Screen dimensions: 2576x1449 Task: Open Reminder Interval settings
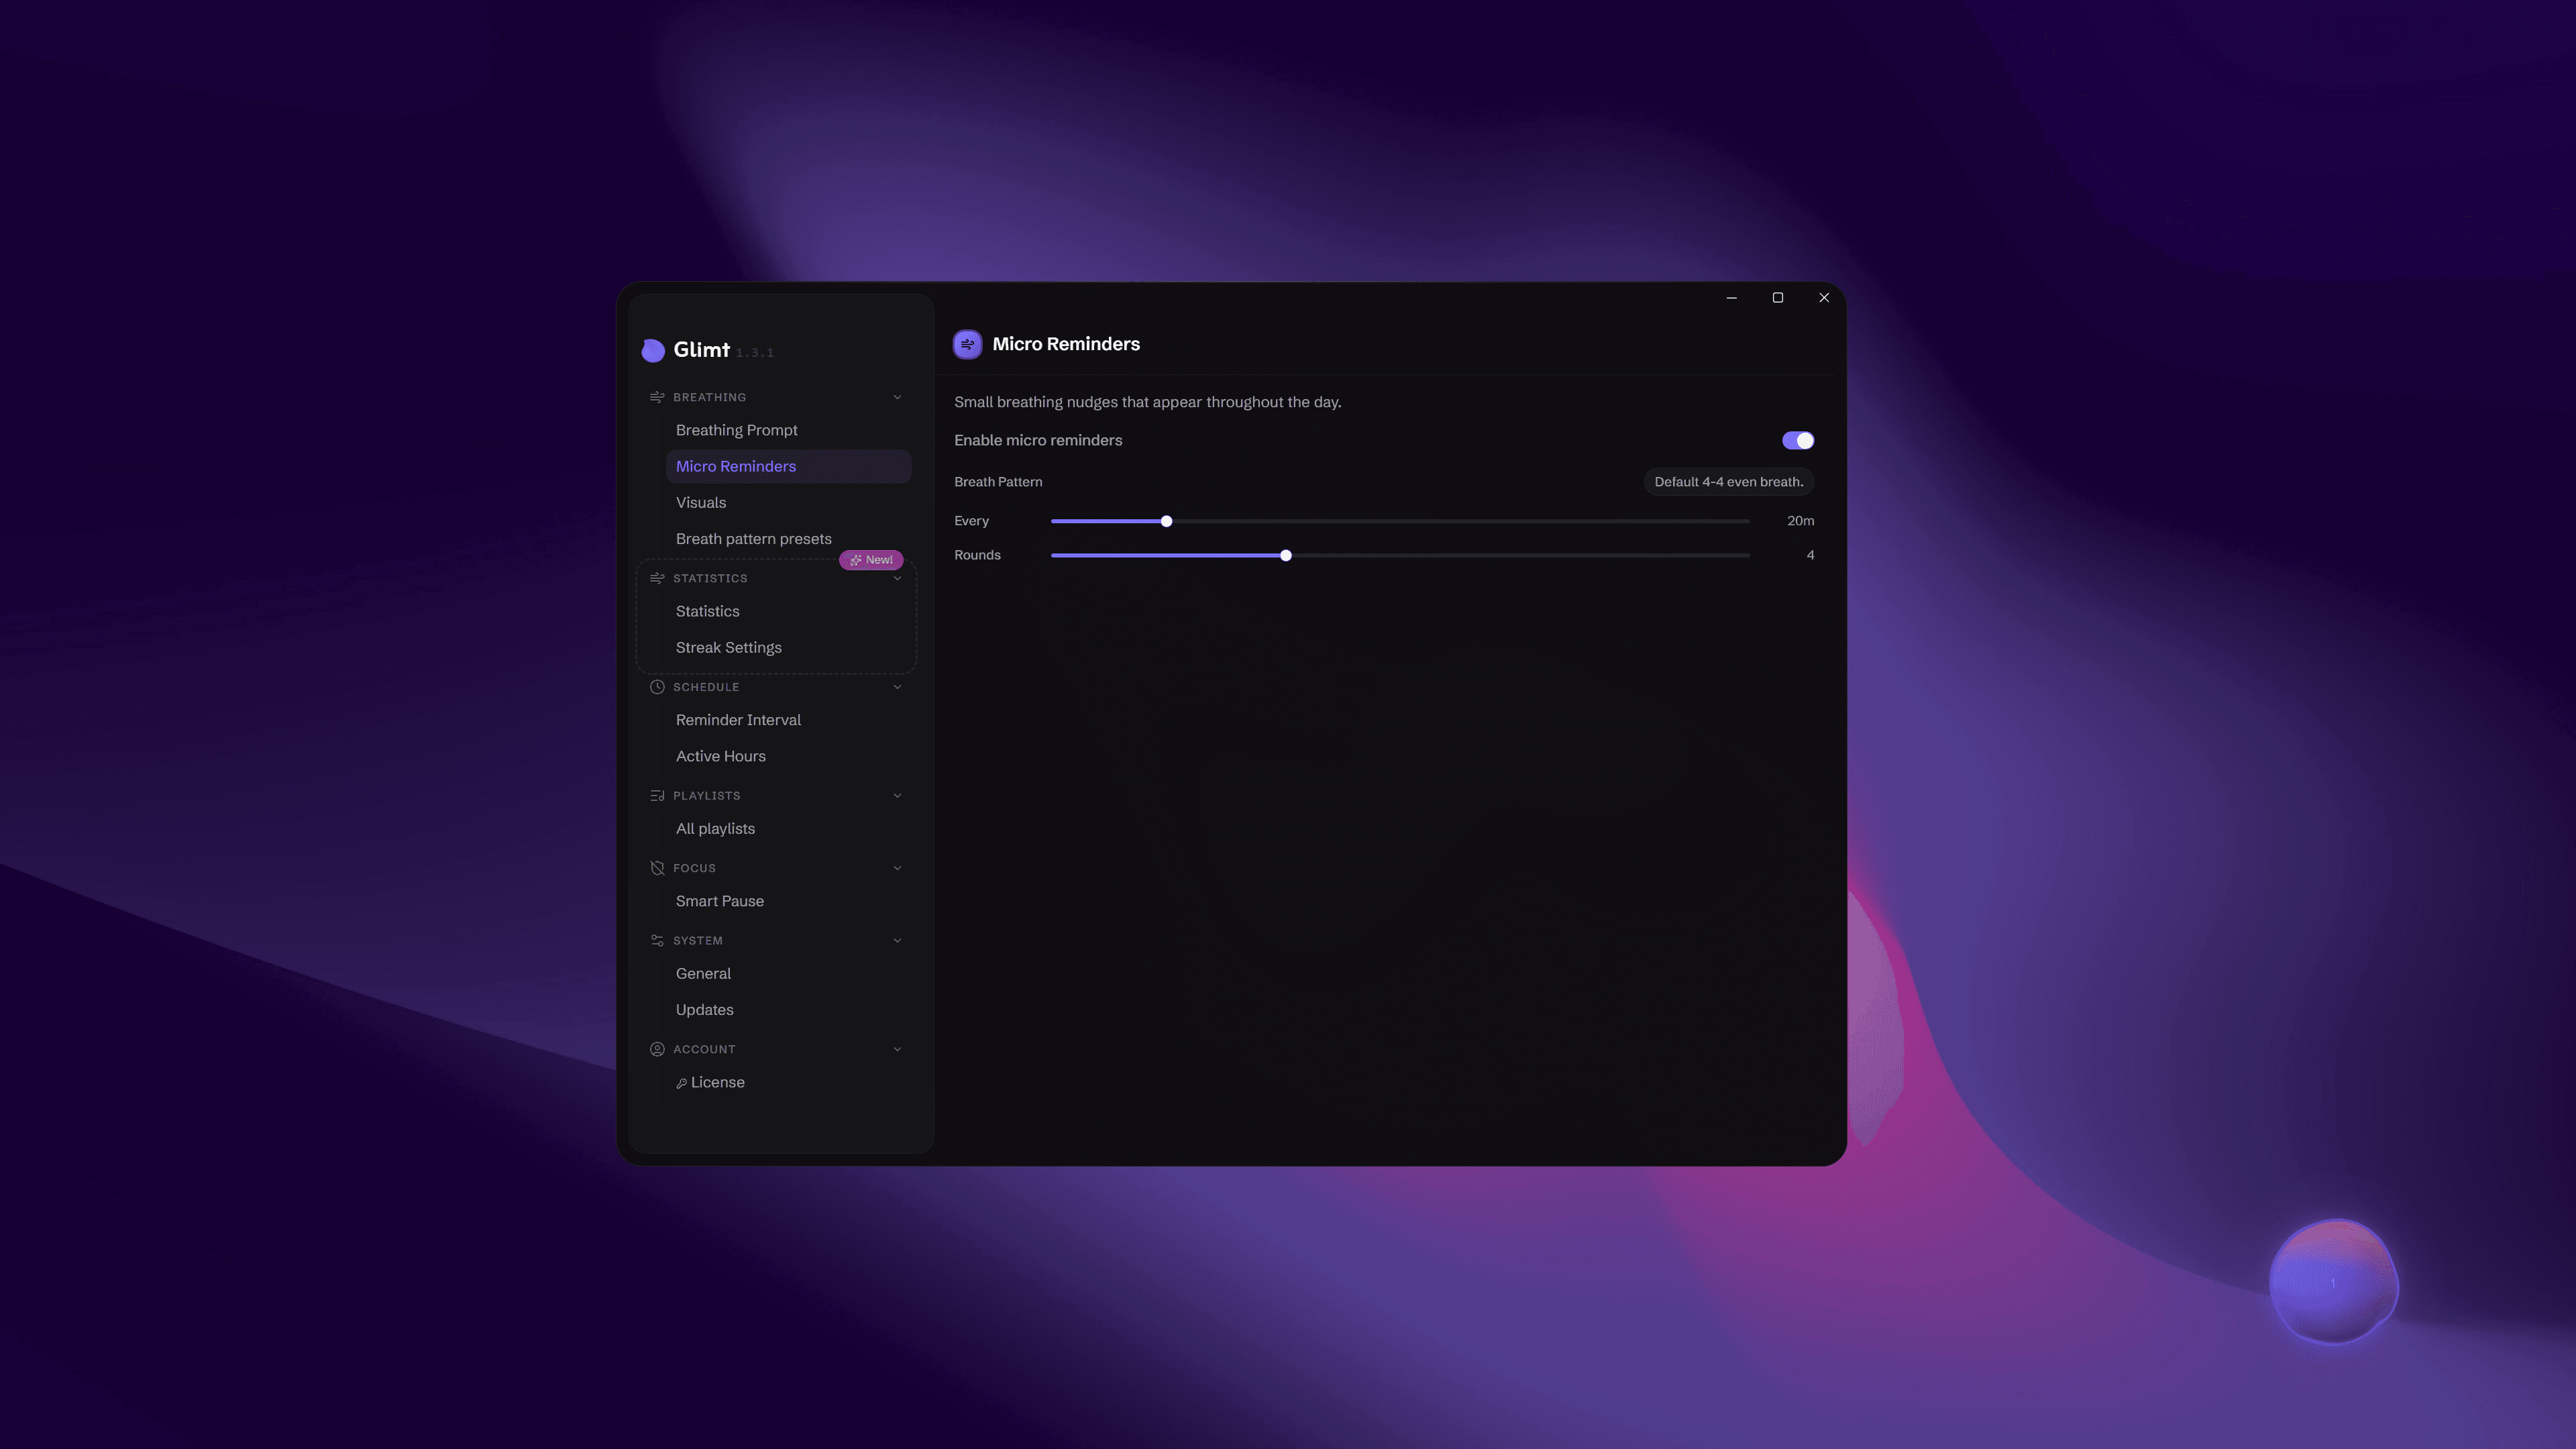tap(788, 720)
